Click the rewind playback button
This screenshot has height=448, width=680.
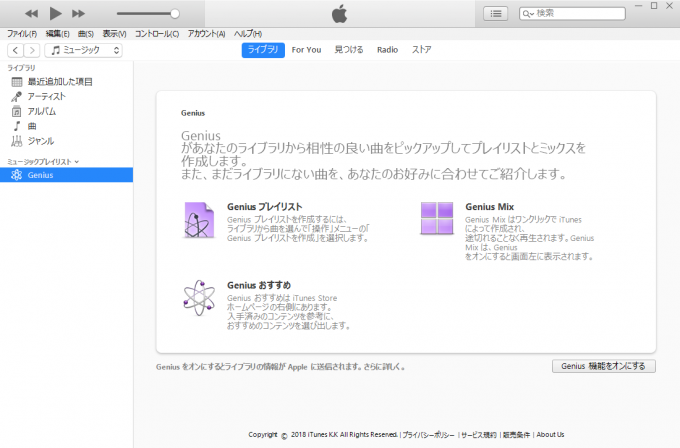(x=31, y=13)
